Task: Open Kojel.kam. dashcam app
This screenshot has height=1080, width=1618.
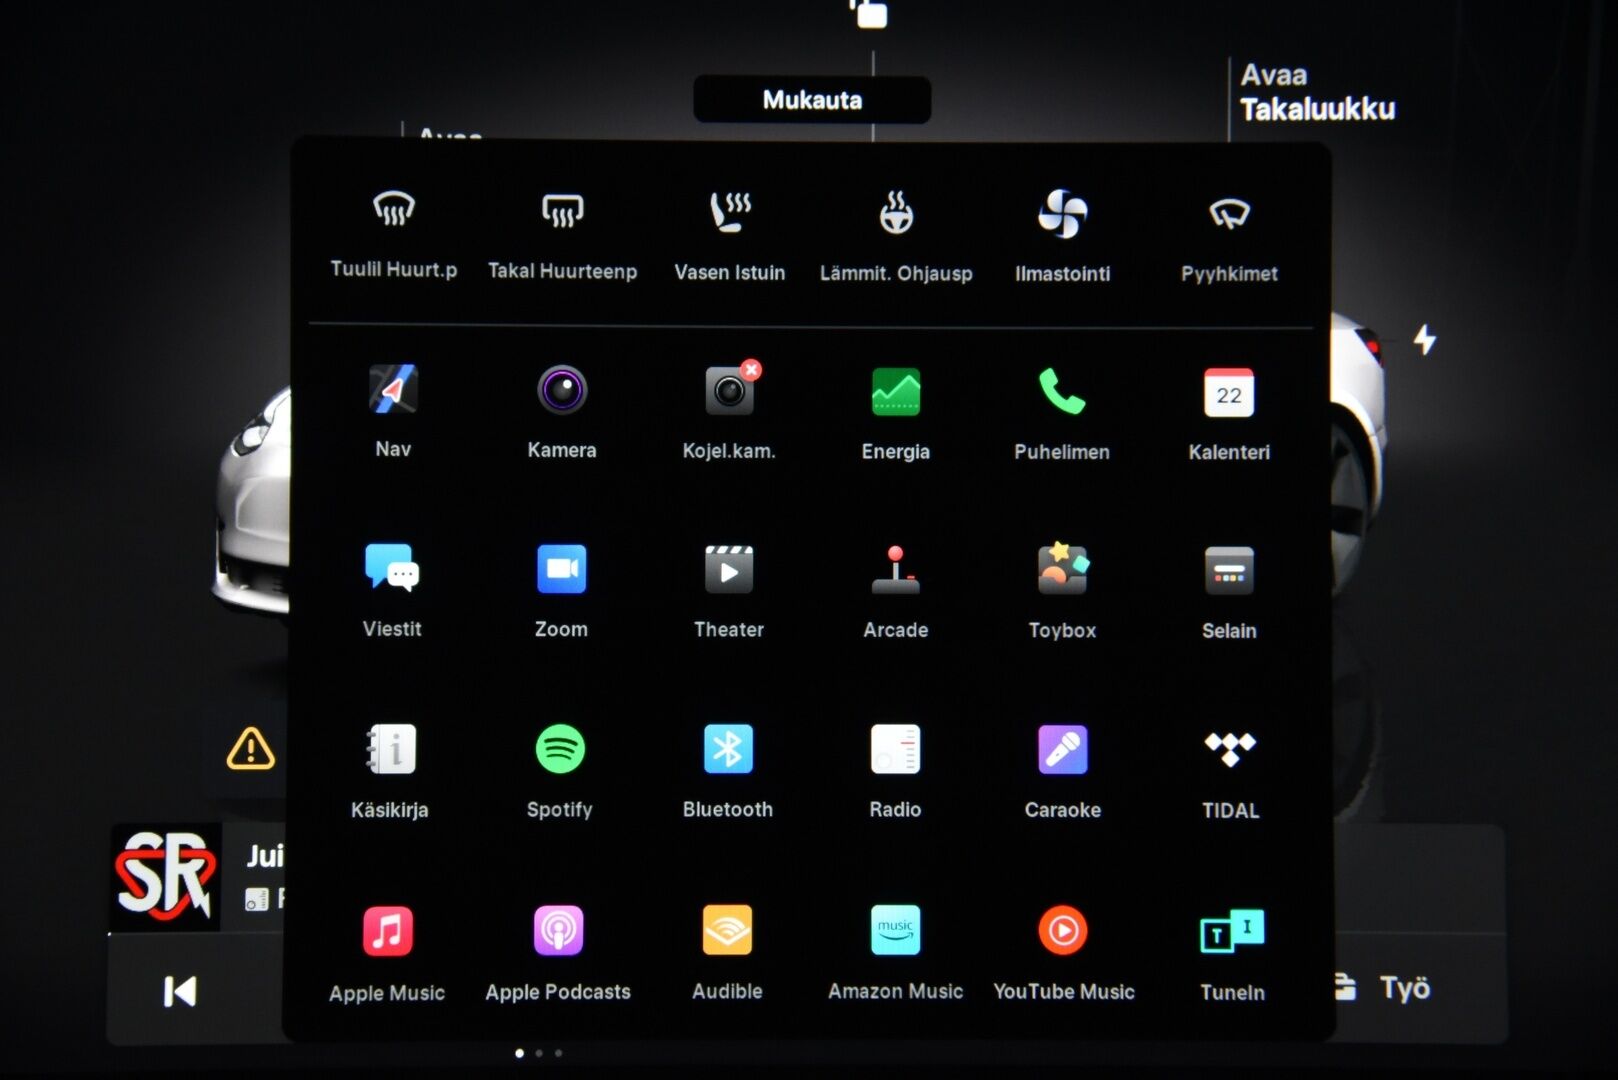Action: pyautogui.click(x=729, y=412)
